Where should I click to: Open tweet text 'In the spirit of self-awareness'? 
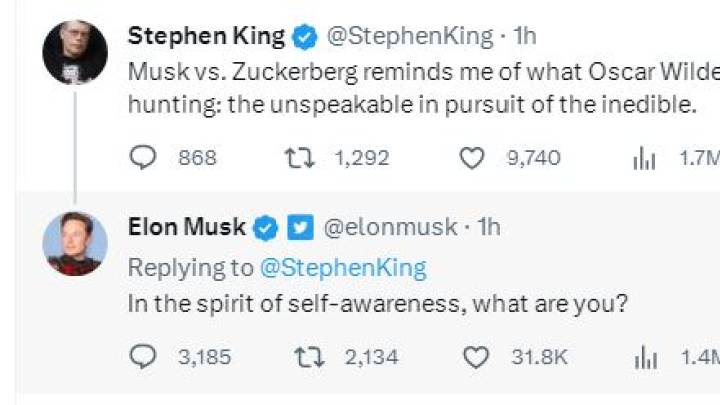point(377,304)
